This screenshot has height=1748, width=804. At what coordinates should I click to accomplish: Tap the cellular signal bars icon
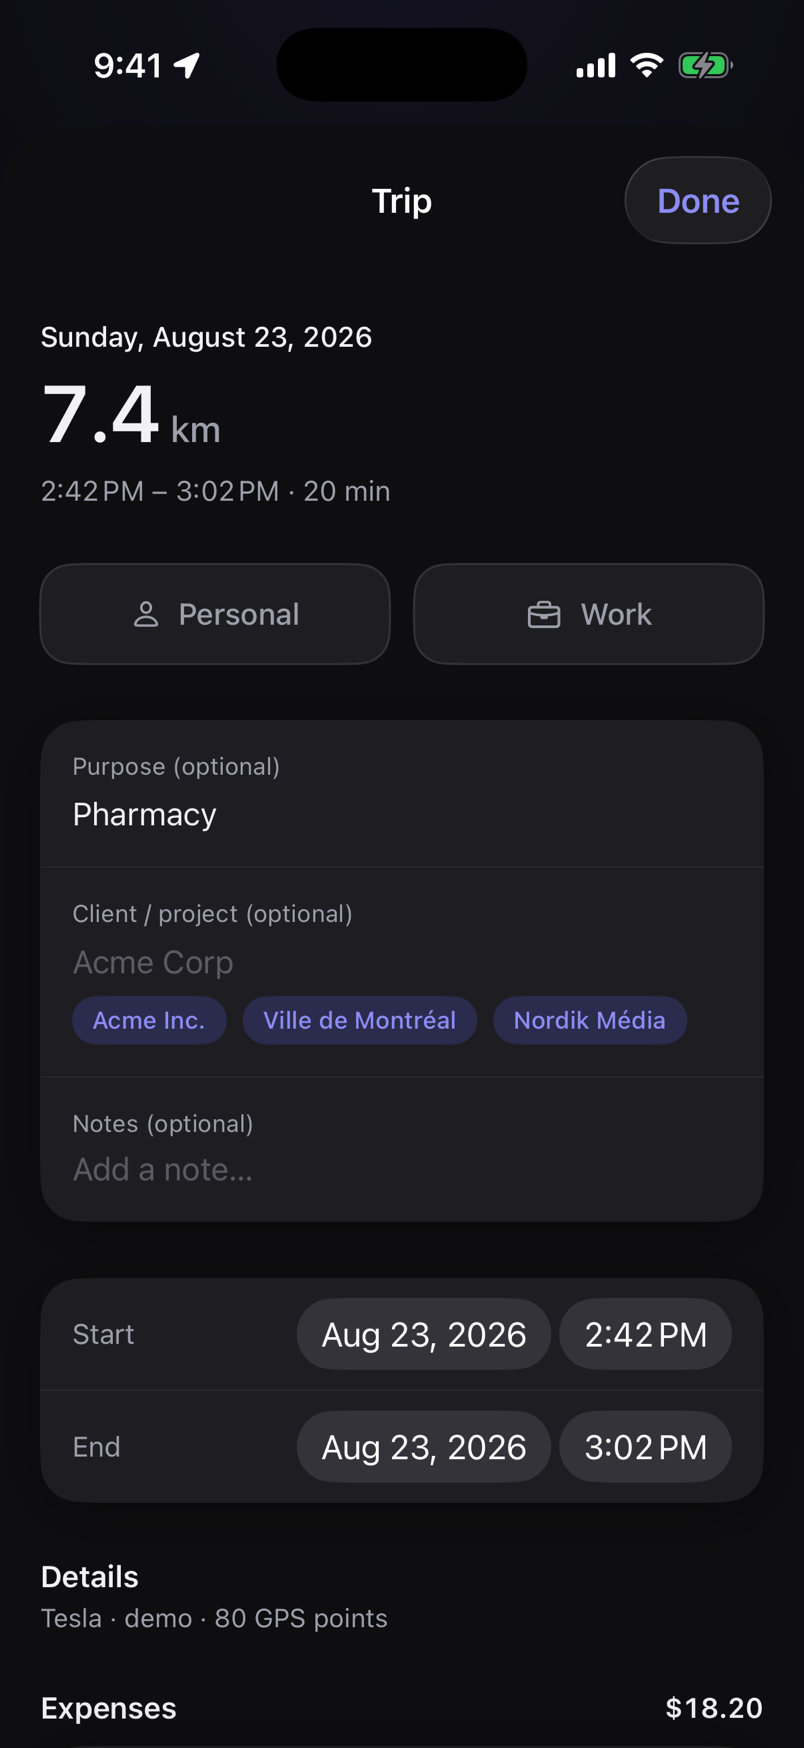pos(596,66)
